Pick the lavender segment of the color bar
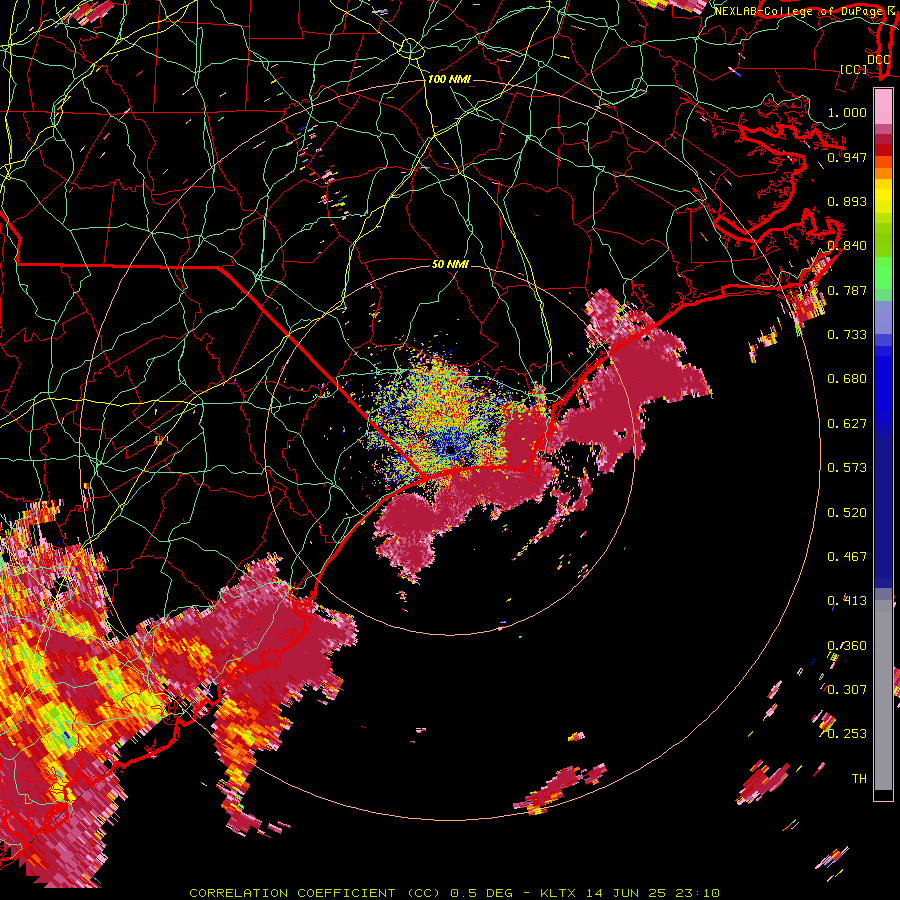This screenshot has width=900, height=900. pos(883,317)
